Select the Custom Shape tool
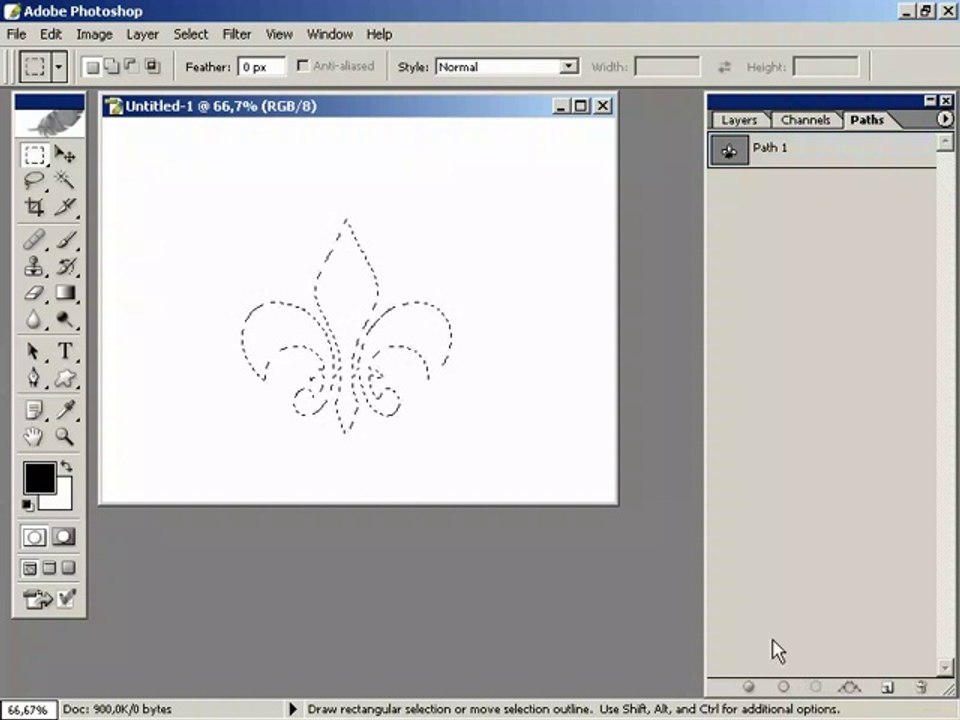This screenshot has width=960, height=720. point(65,377)
